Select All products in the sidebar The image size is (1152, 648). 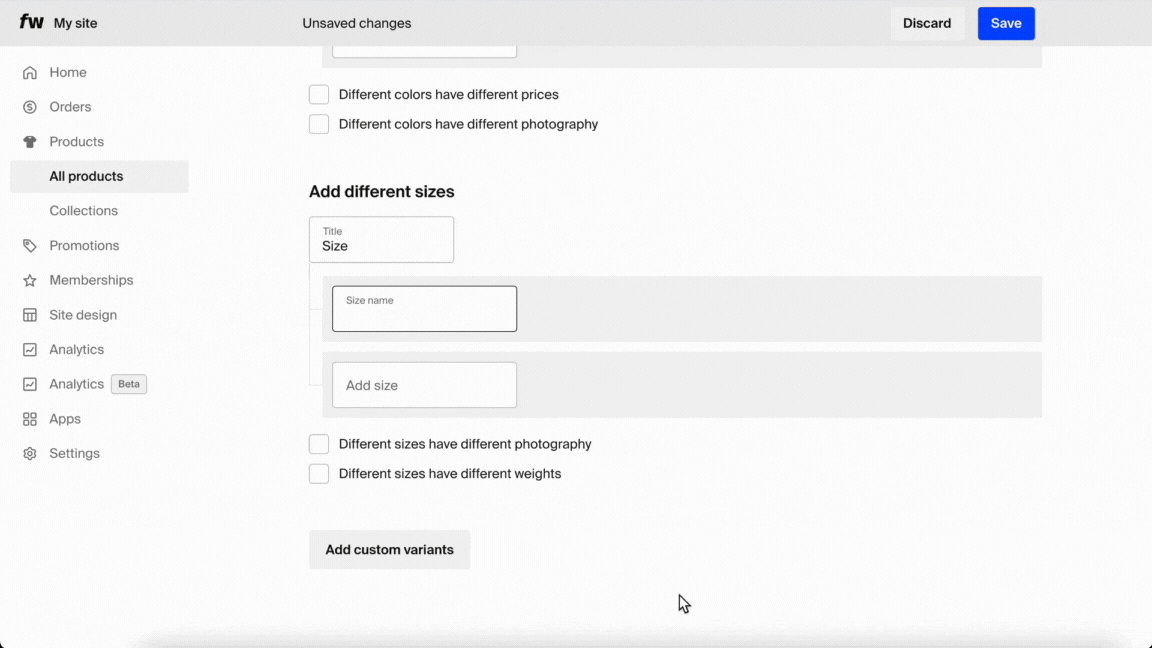[86, 176]
